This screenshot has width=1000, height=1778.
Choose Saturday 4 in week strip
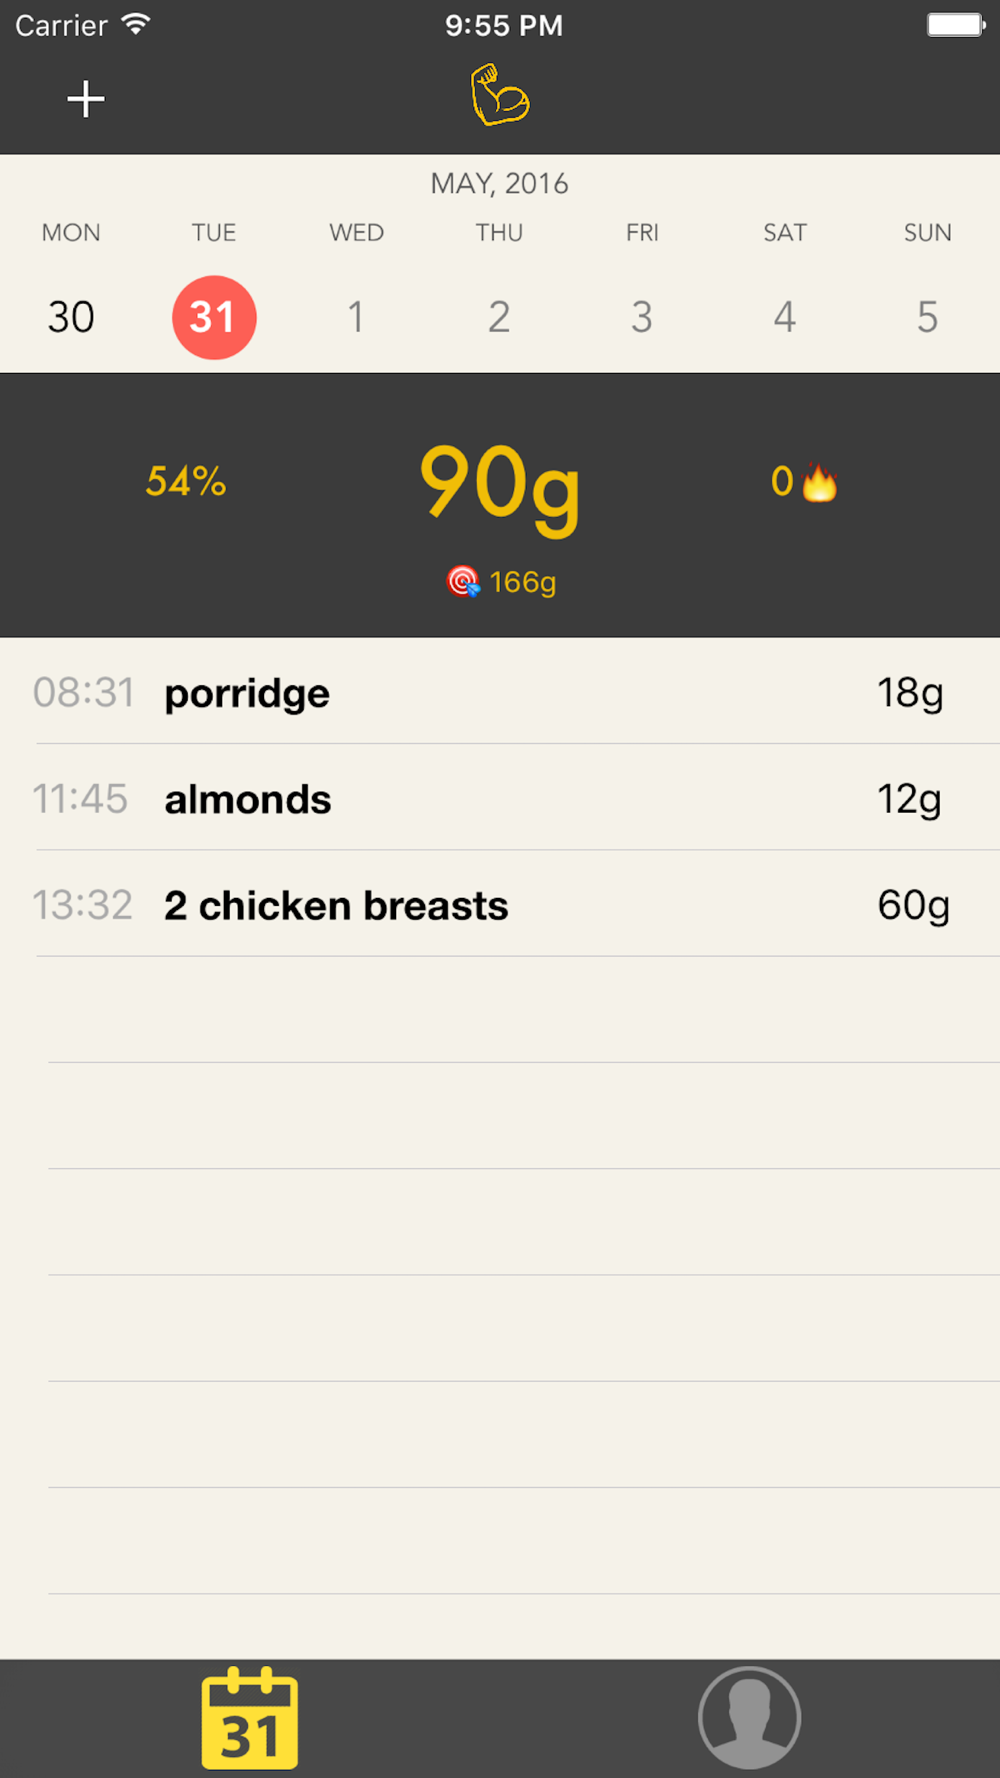785,317
